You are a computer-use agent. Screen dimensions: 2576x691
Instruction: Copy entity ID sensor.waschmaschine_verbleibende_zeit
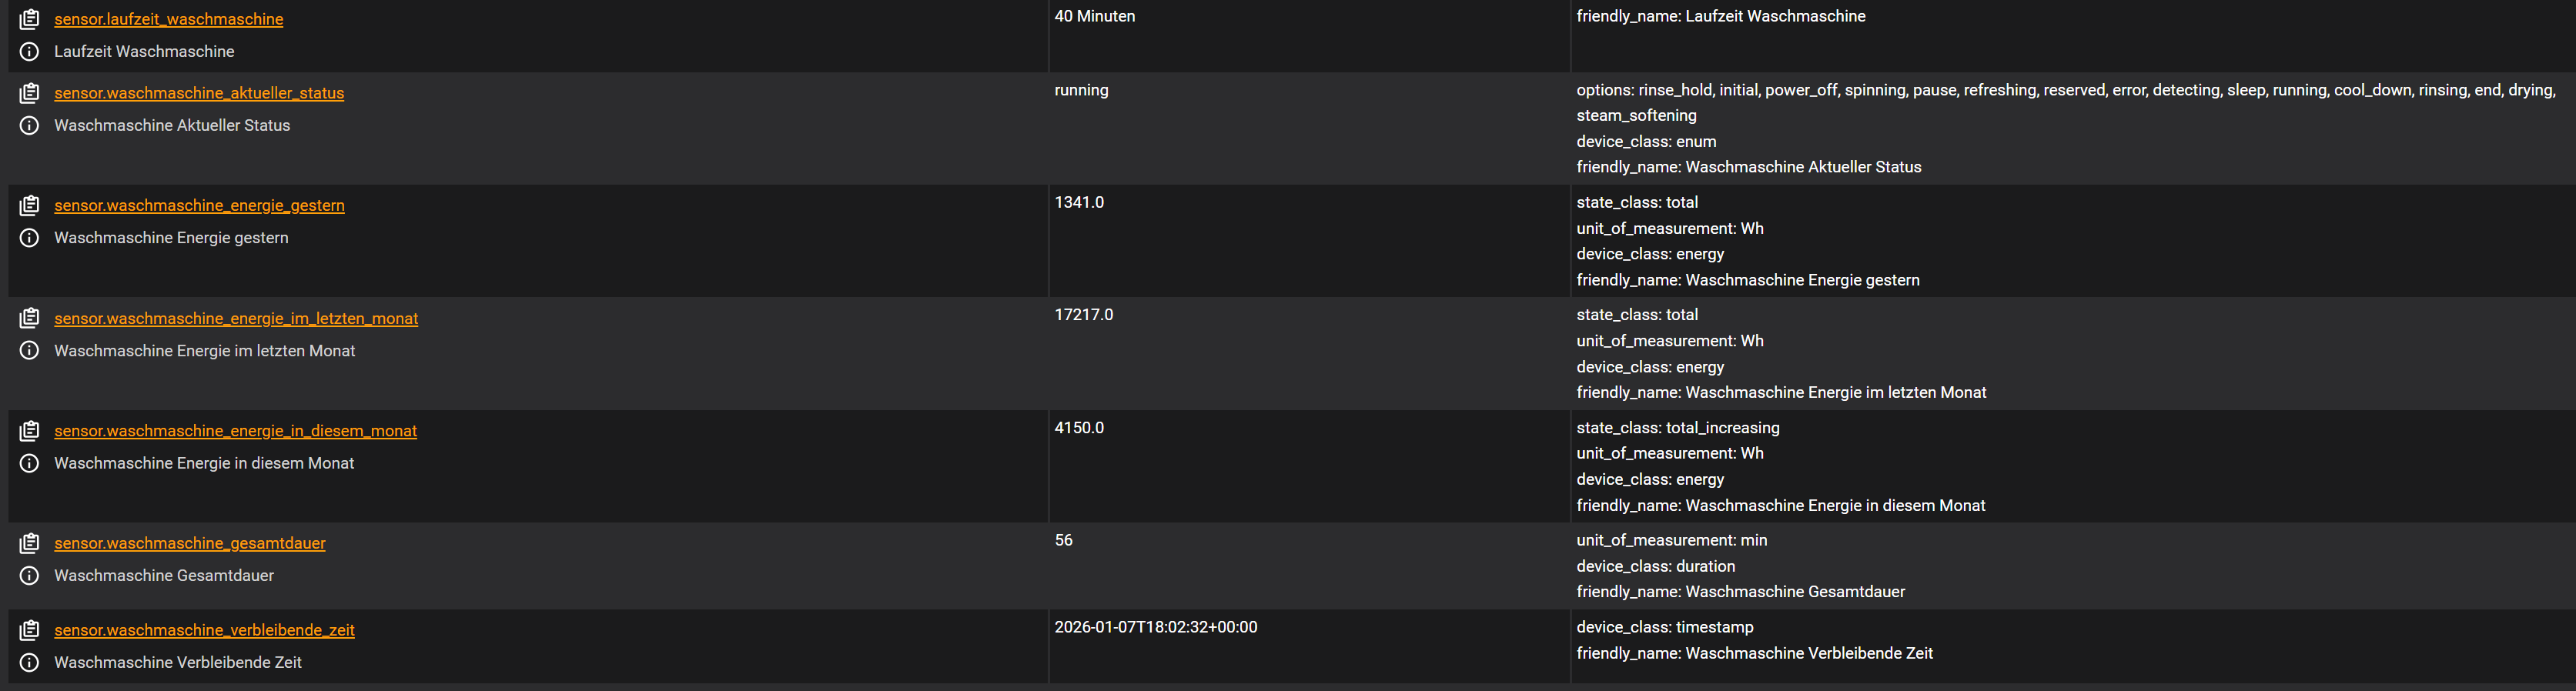click(30, 630)
